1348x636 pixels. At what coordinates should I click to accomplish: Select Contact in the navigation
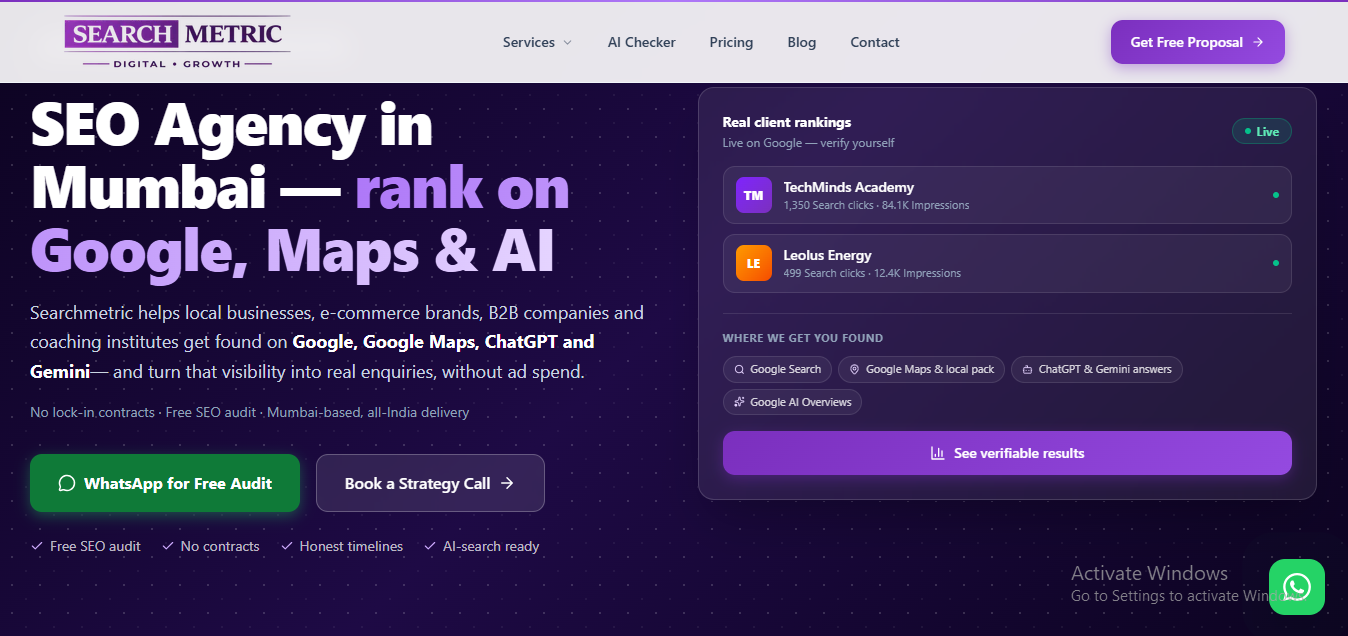pos(875,42)
